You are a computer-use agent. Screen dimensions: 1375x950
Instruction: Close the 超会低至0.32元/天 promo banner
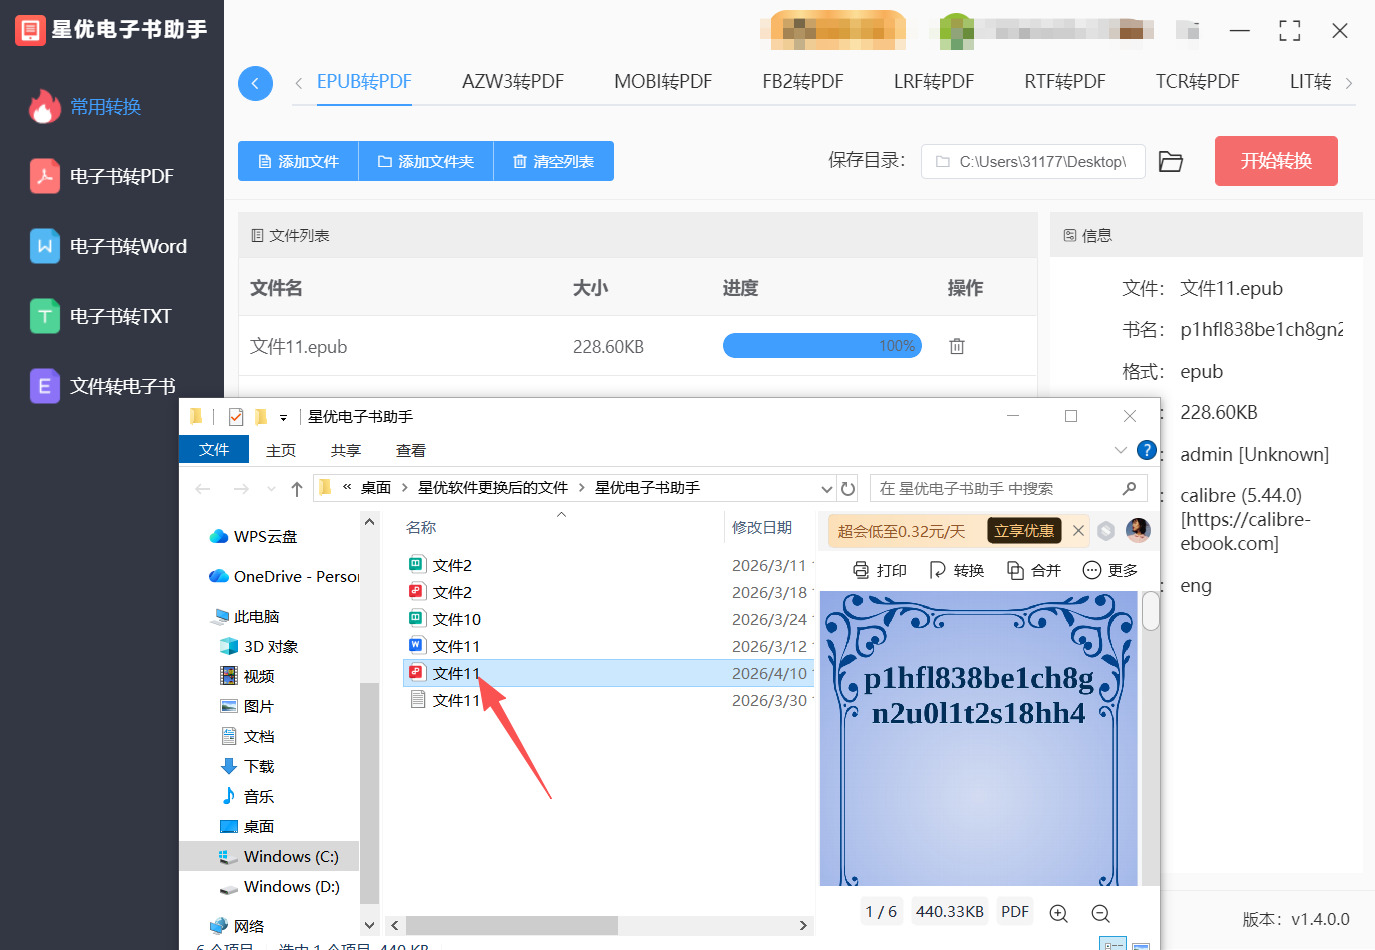click(x=1078, y=531)
